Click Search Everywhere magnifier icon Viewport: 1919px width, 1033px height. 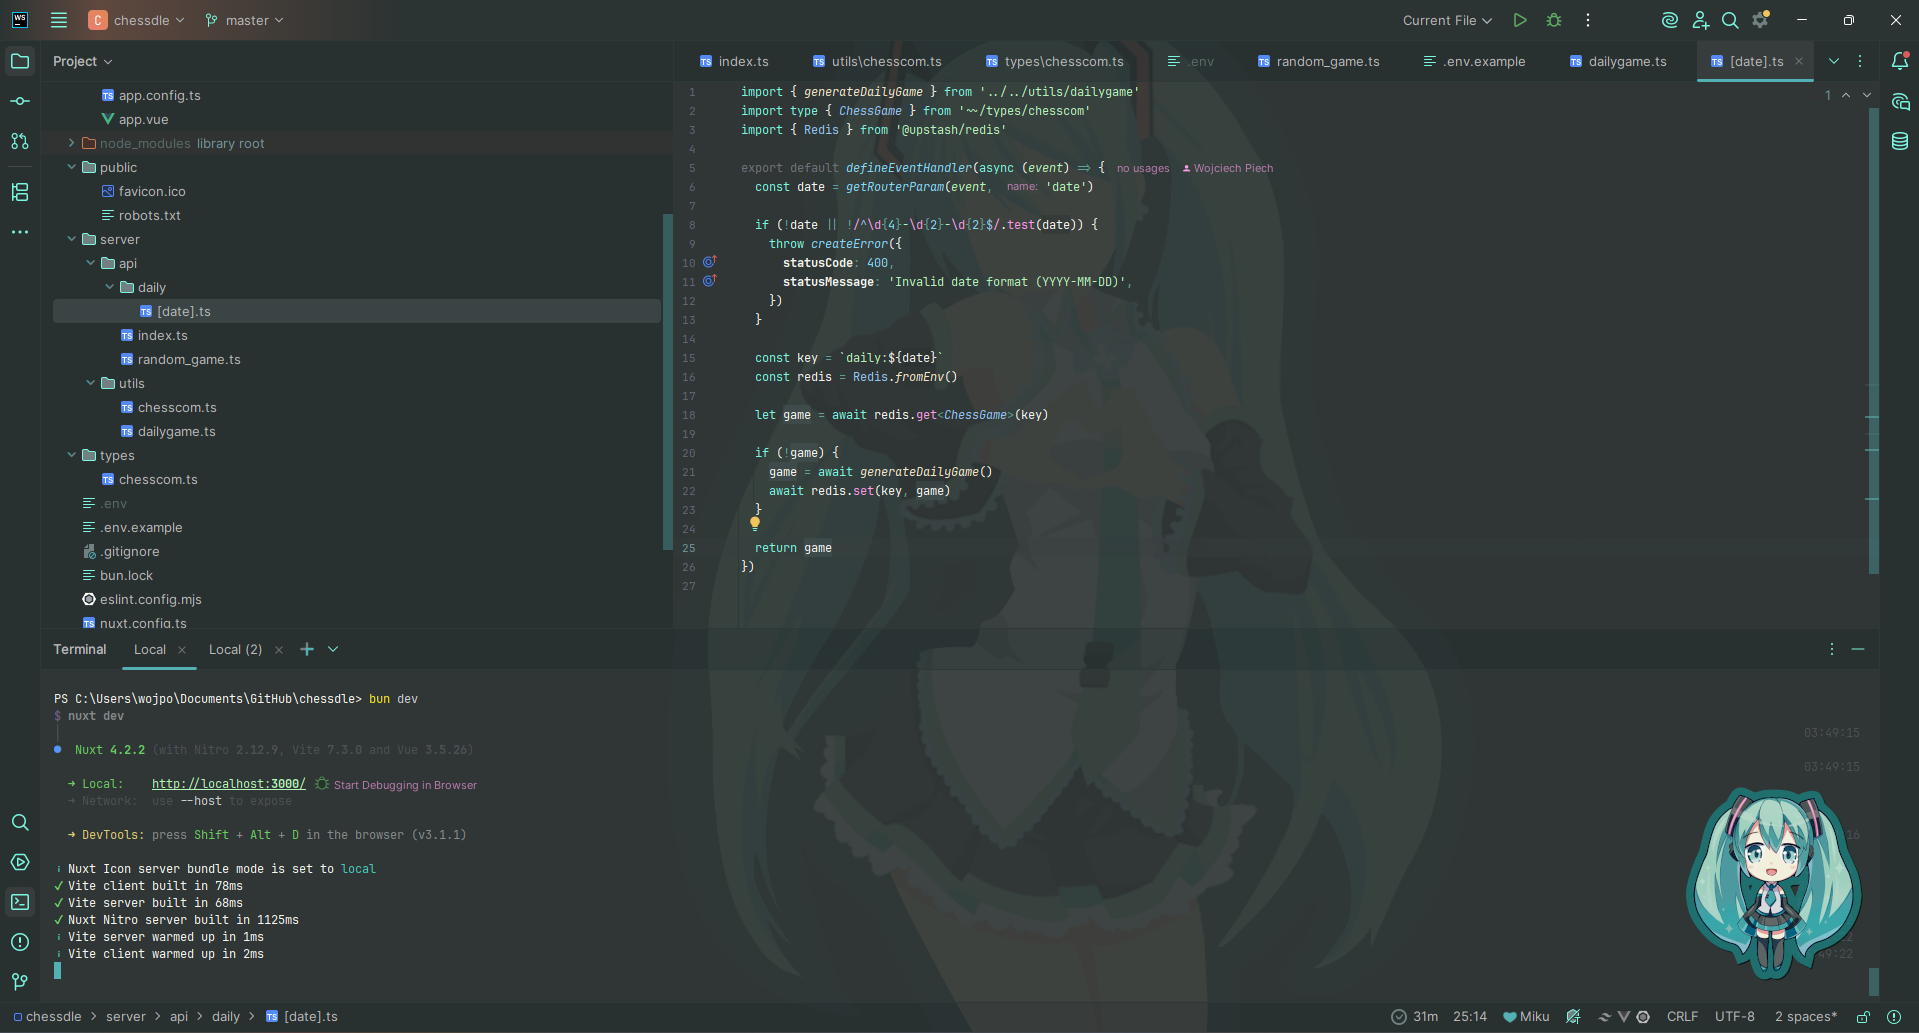(1730, 20)
